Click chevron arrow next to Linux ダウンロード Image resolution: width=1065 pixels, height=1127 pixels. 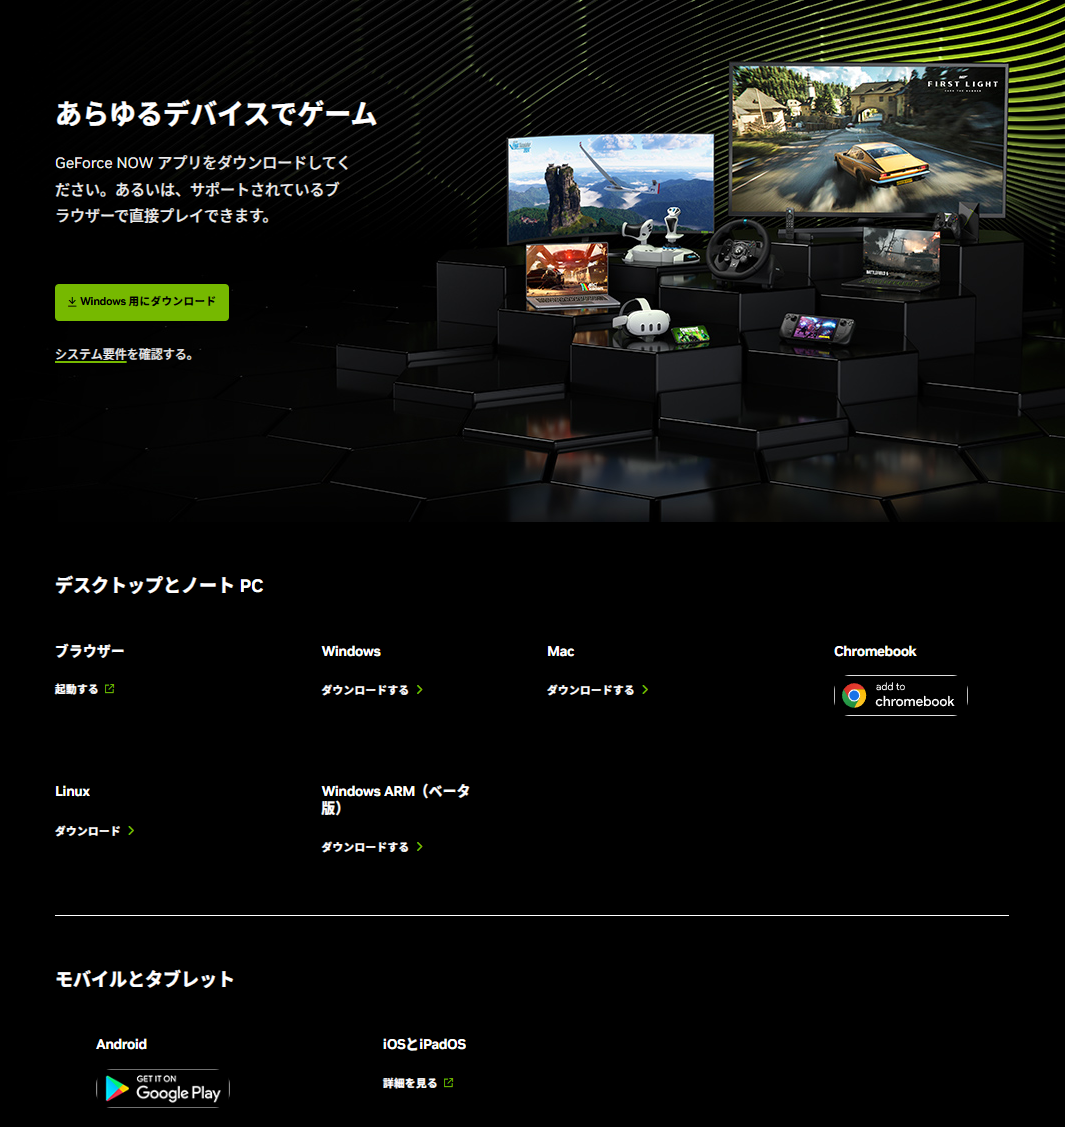[131, 831]
